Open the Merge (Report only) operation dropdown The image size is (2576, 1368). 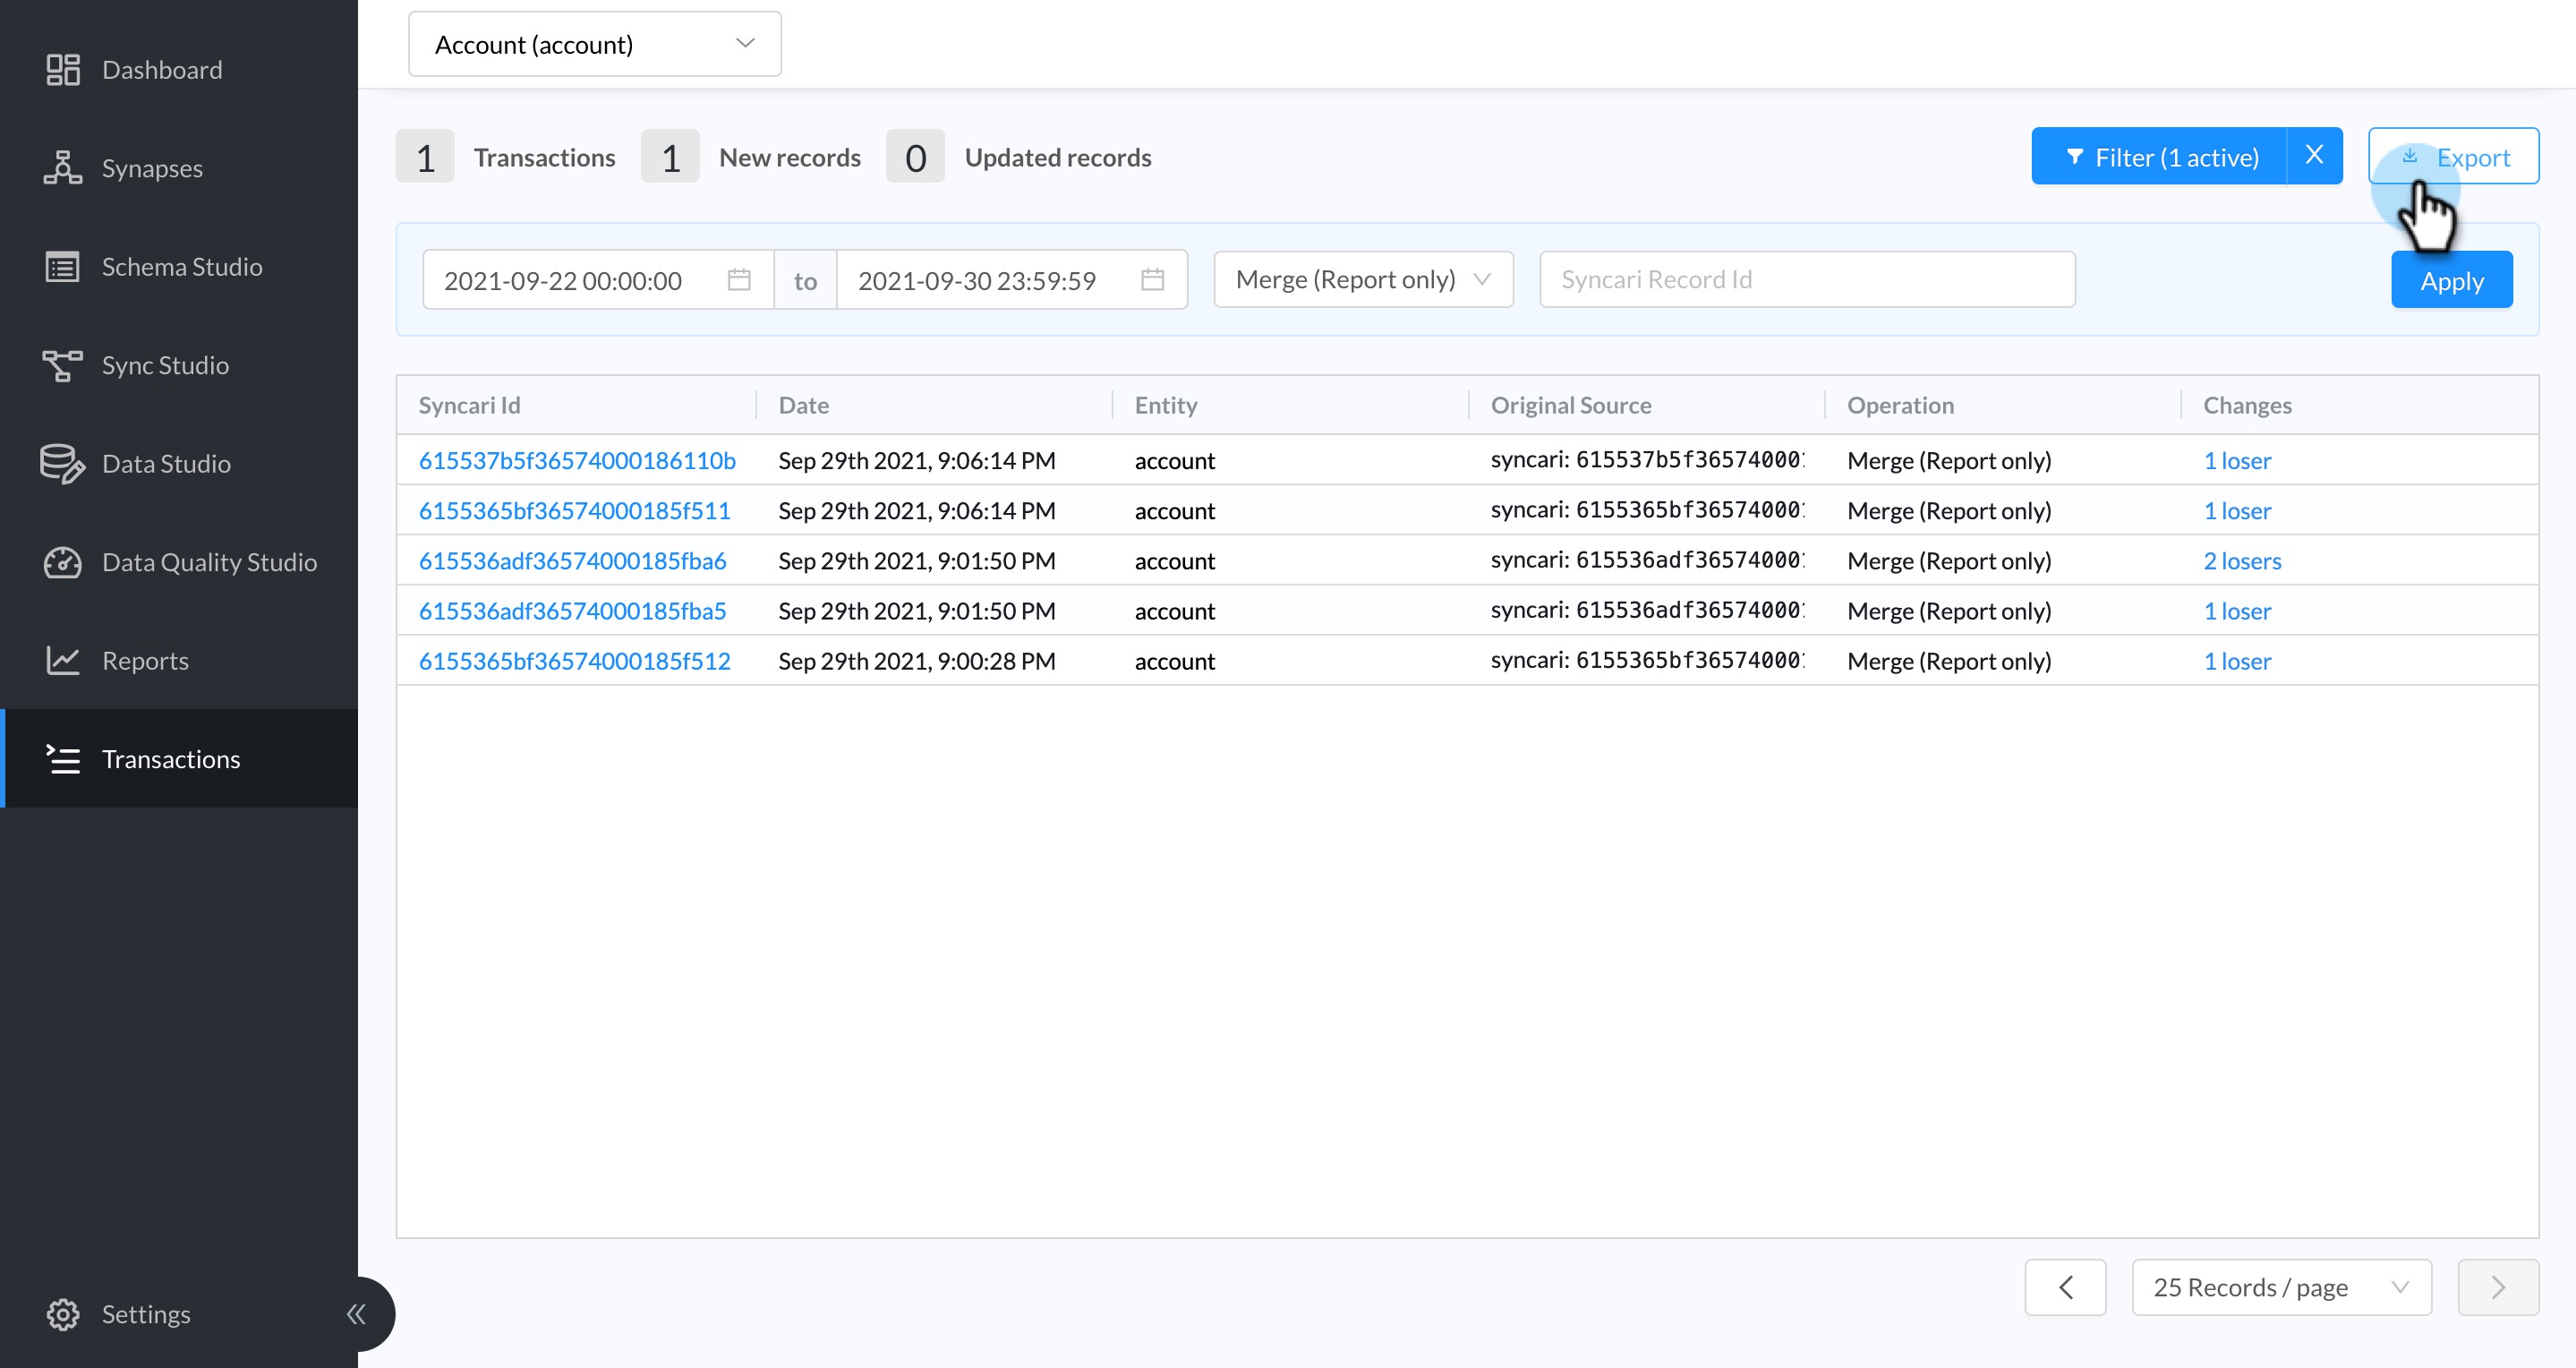1364,280
